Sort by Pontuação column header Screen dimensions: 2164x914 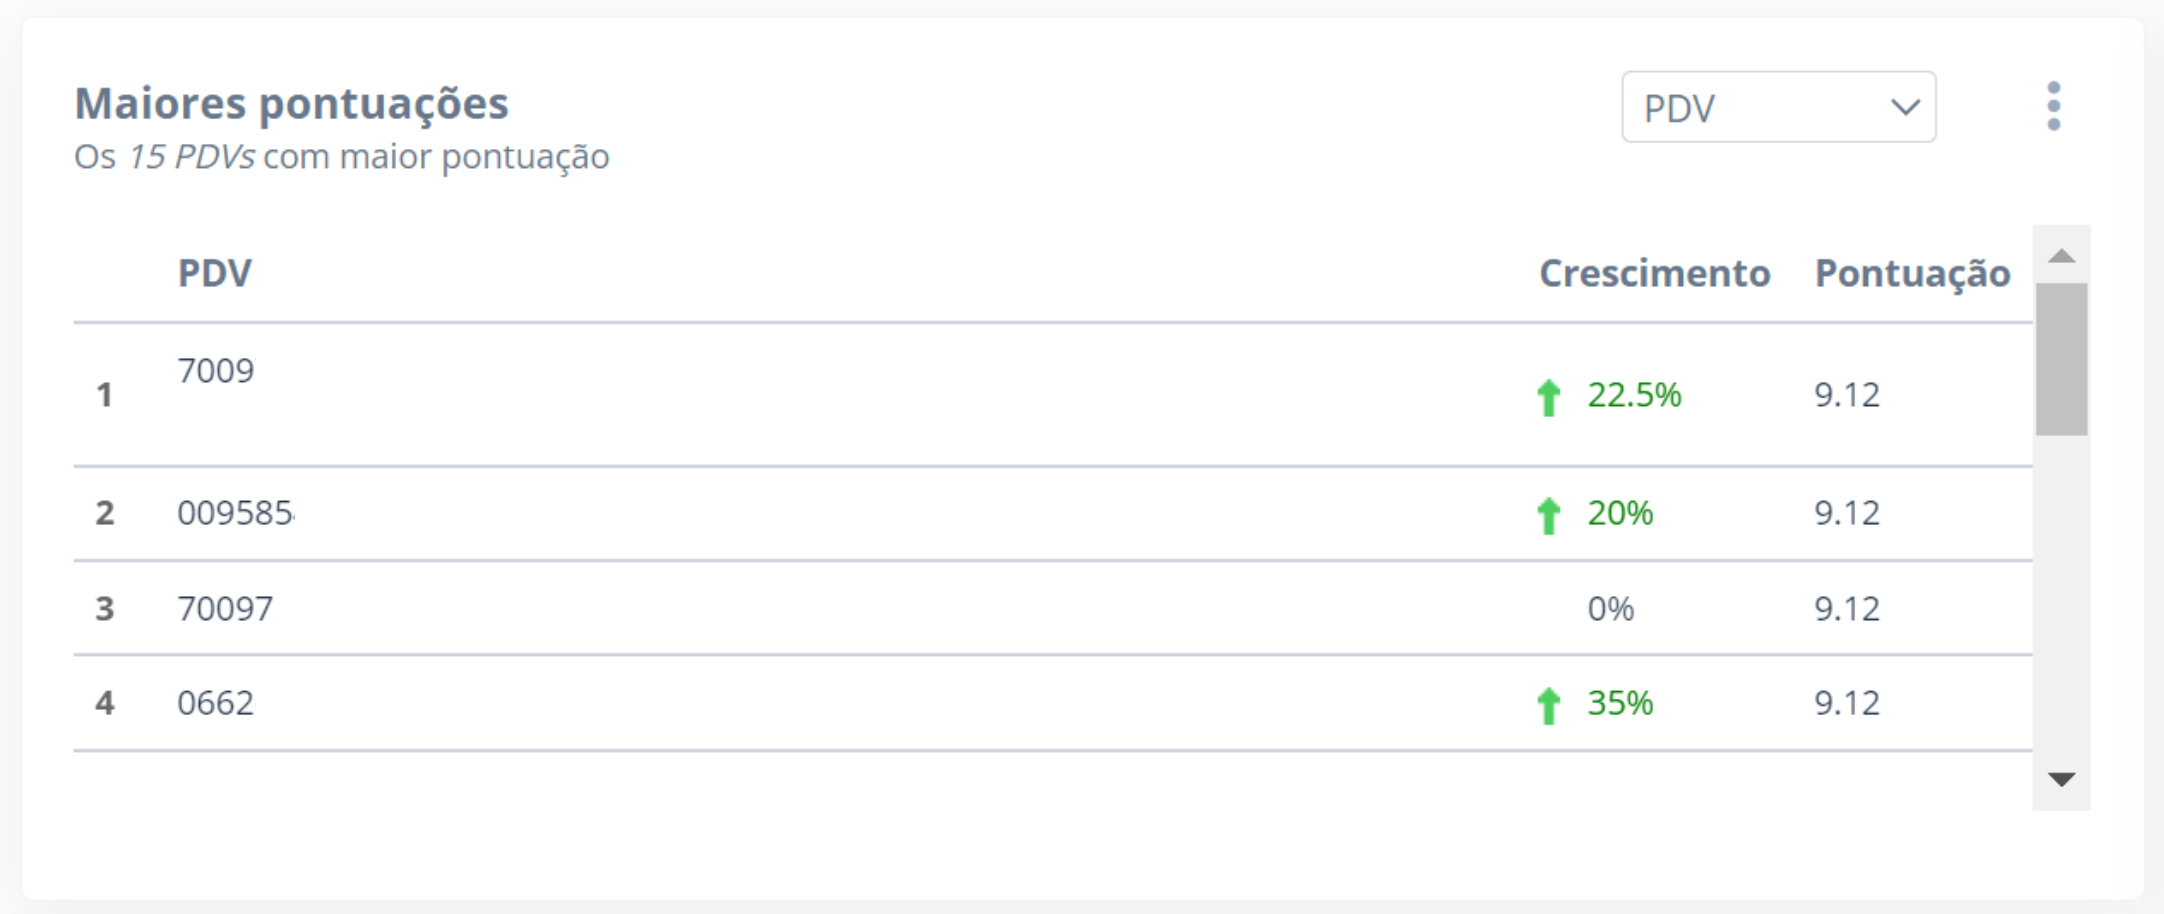1912,274
